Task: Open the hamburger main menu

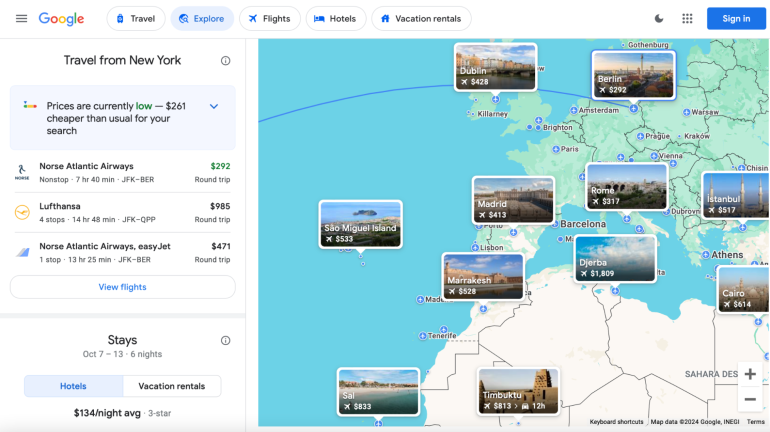Action: 21,19
